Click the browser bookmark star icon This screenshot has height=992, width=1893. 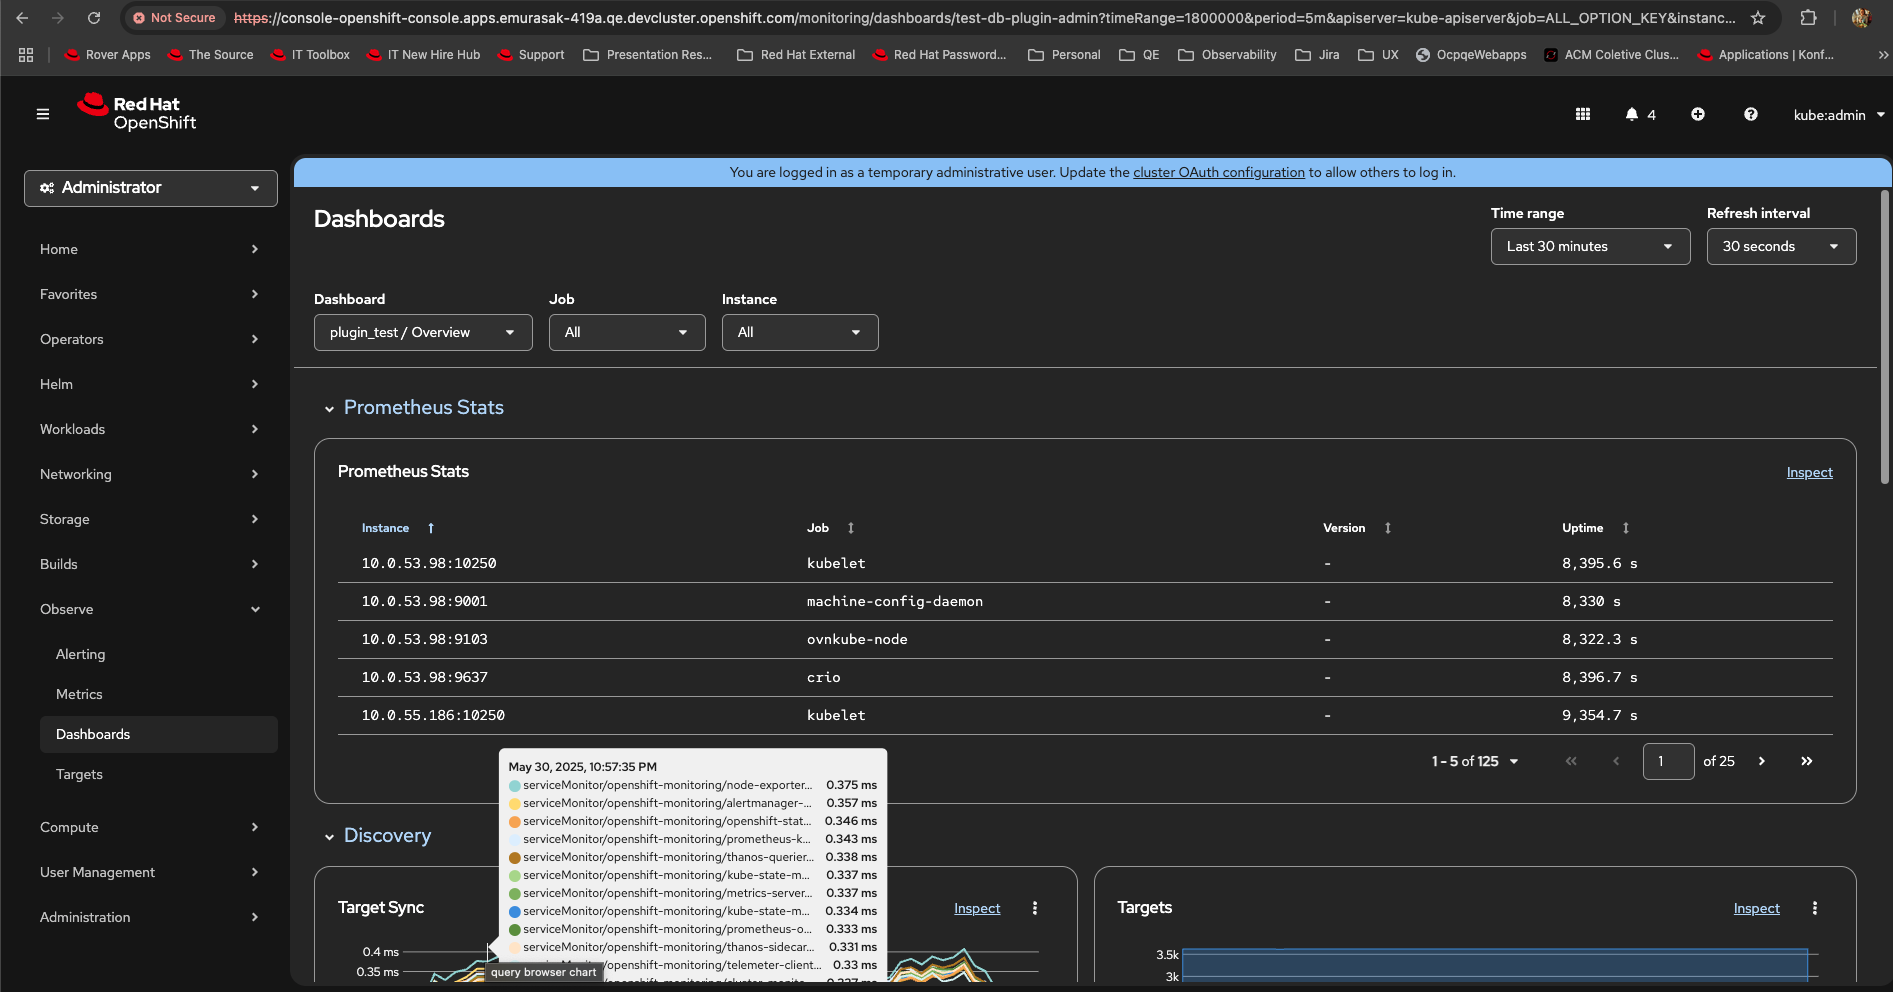(x=1758, y=18)
